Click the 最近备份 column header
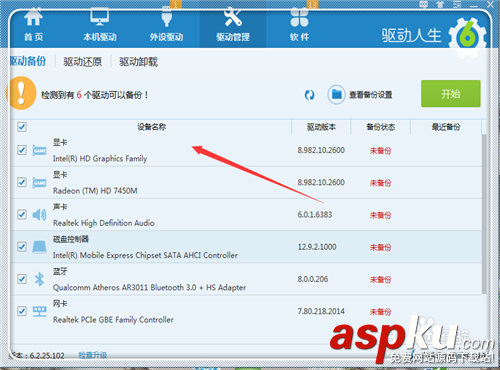The width and height of the screenshot is (500, 370). pyautogui.click(x=446, y=127)
